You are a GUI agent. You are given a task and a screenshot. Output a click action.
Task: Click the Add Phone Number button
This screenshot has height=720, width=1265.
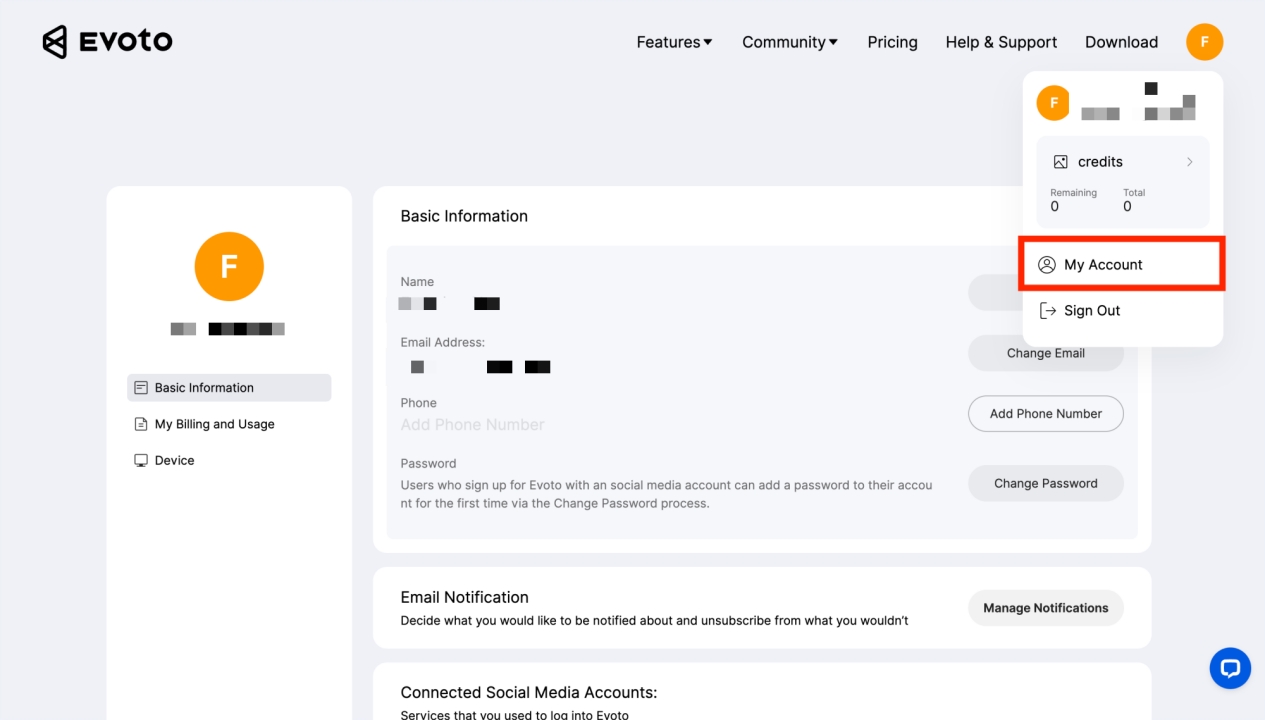[x=1045, y=414]
